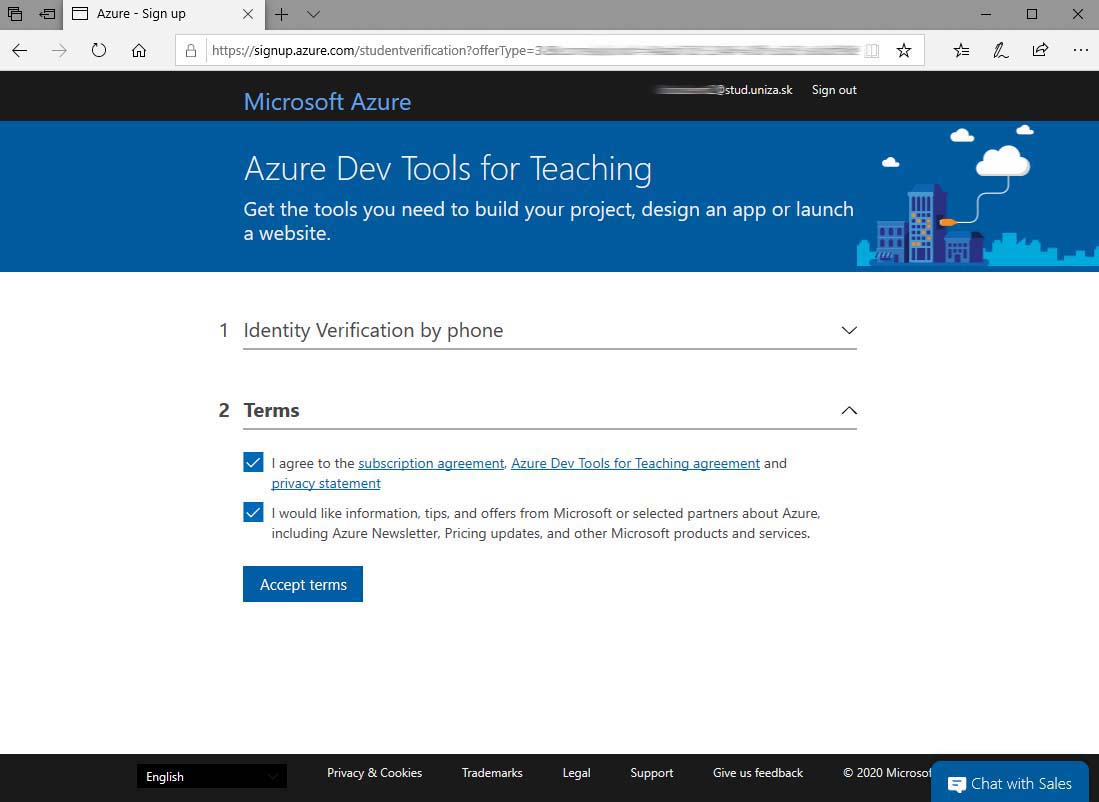This screenshot has height=802, width=1099.
Task: Maximize the browser window
Action: click(x=1032, y=14)
